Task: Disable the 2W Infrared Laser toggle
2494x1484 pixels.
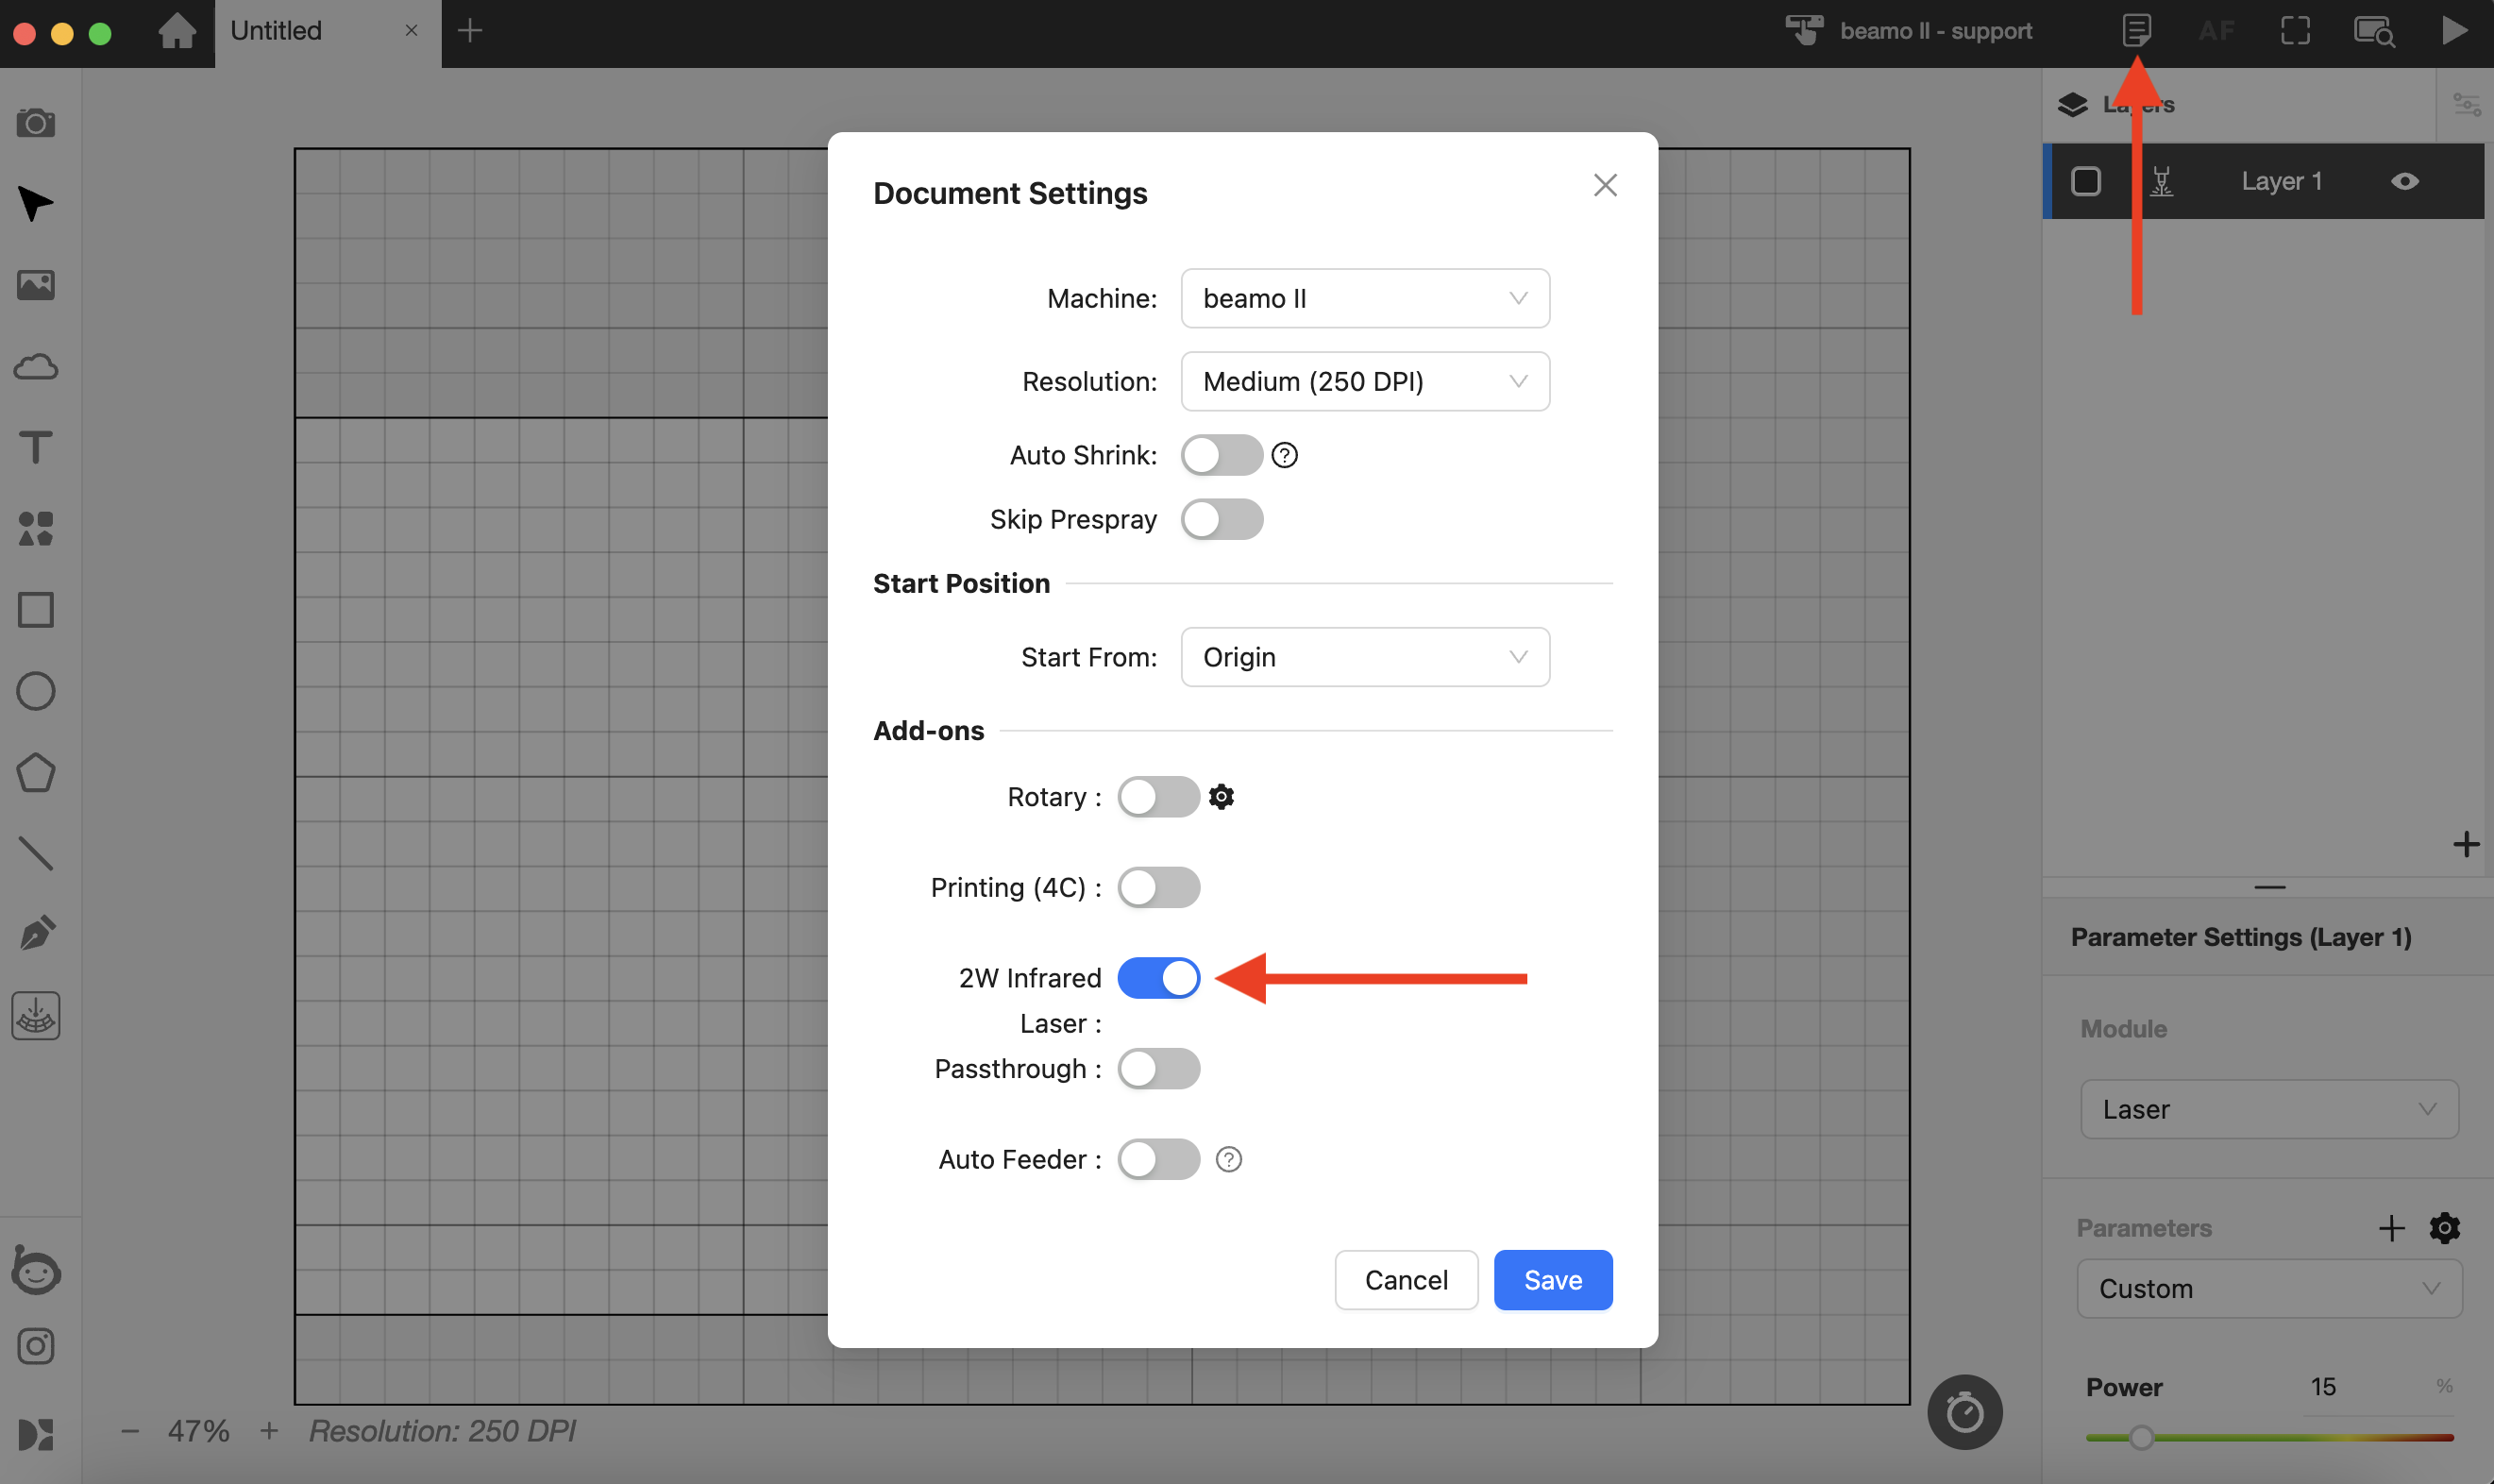Action: coord(1158,978)
